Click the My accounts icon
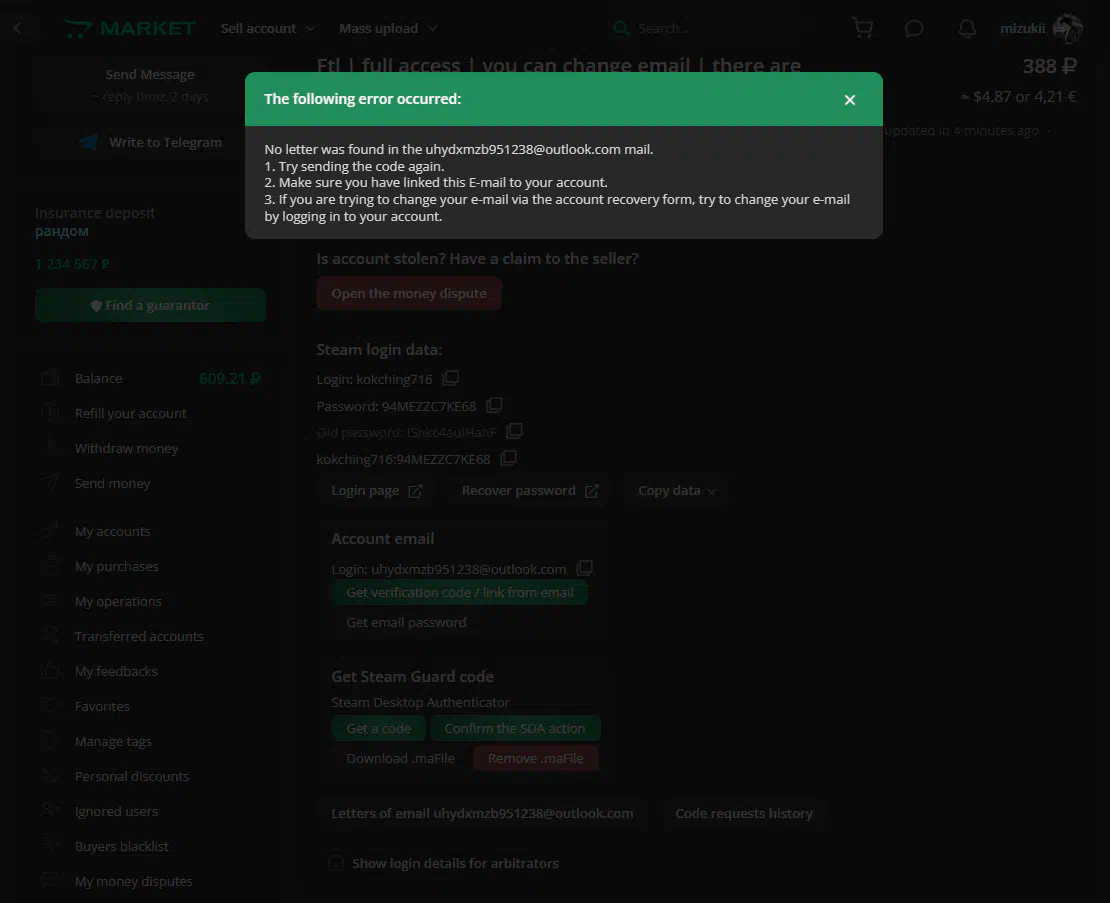 [x=50, y=530]
